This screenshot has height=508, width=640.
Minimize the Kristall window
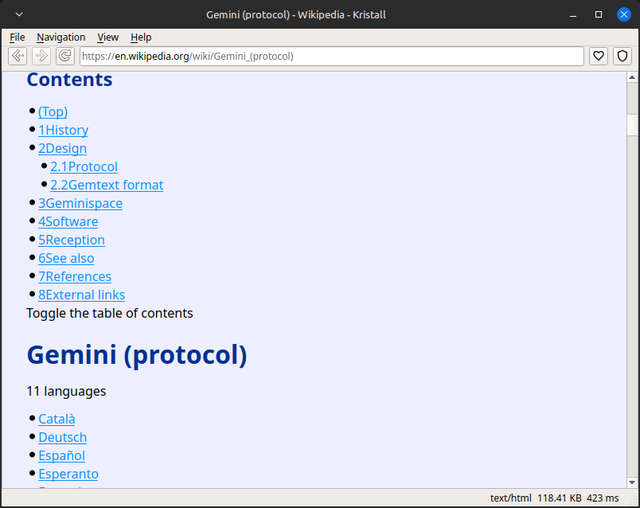coord(573,15)
